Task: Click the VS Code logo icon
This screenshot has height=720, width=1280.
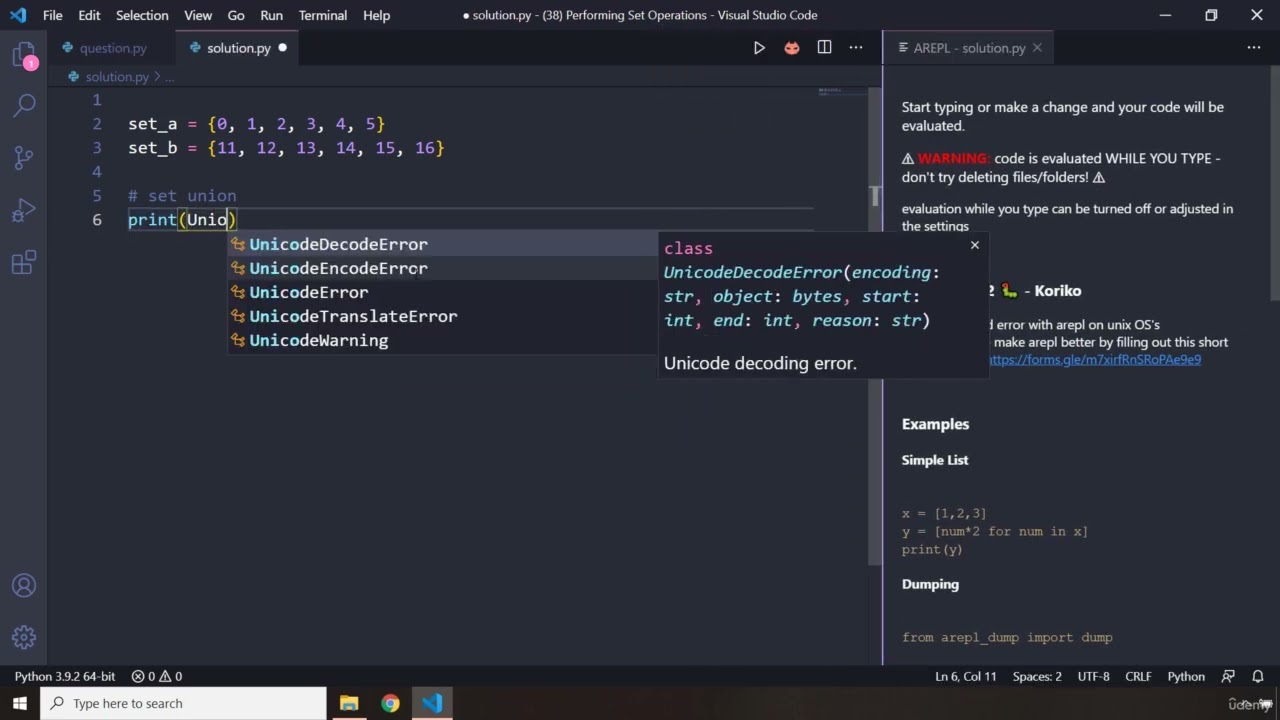Action: pyautogui.click(x=18, y=15)
